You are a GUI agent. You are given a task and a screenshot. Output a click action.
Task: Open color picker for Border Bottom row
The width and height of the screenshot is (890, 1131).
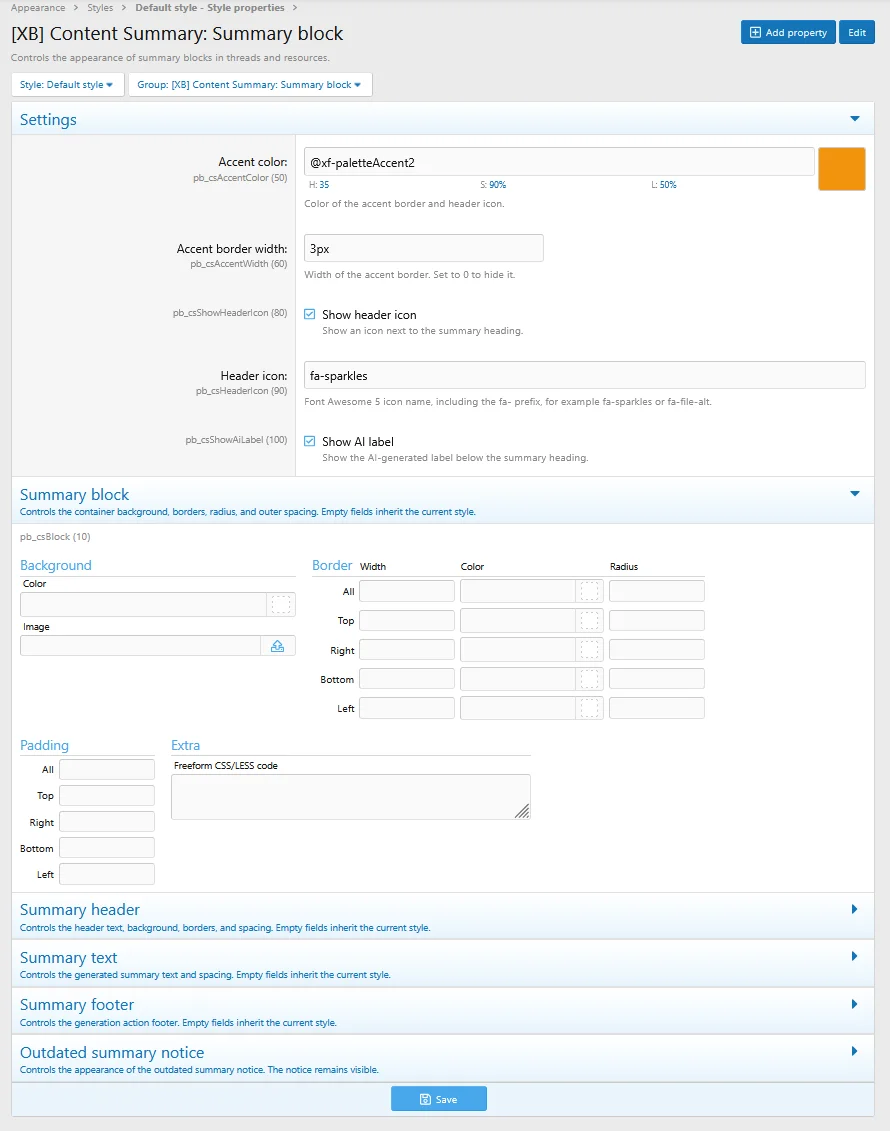point(589,679)
